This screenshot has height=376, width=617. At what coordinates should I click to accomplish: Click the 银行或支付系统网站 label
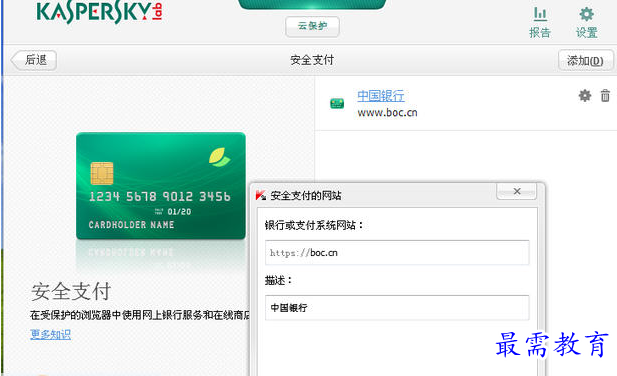click(x=314, y=225)
